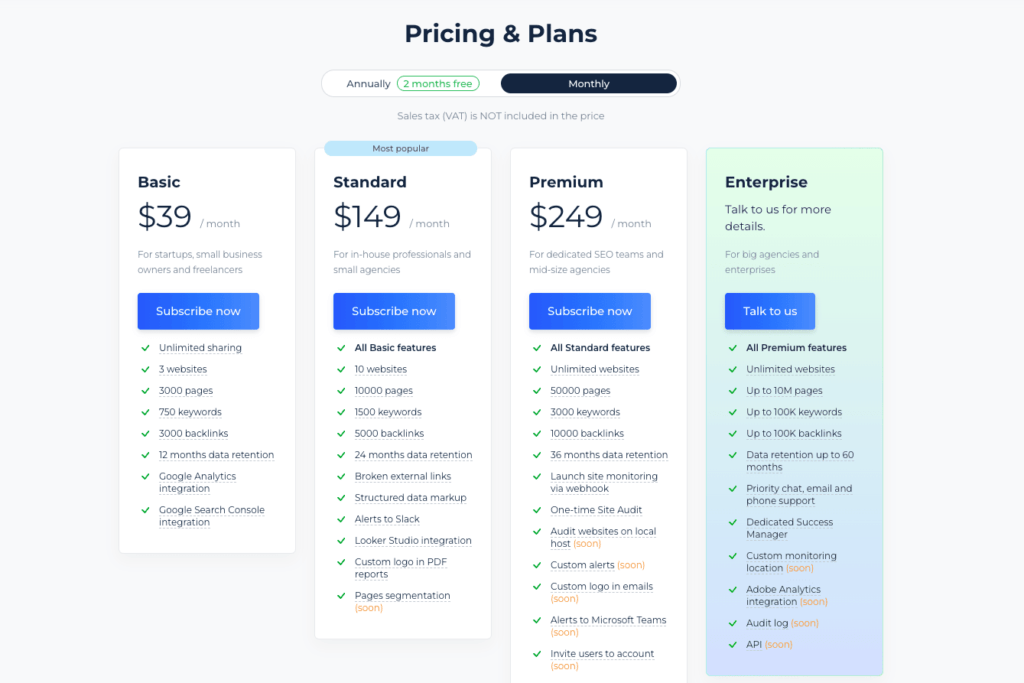This screenshot has height=683, width=1024.
Task: Click the checkmark next to Enterprise API feature
Action: click(x=734, y=644)
